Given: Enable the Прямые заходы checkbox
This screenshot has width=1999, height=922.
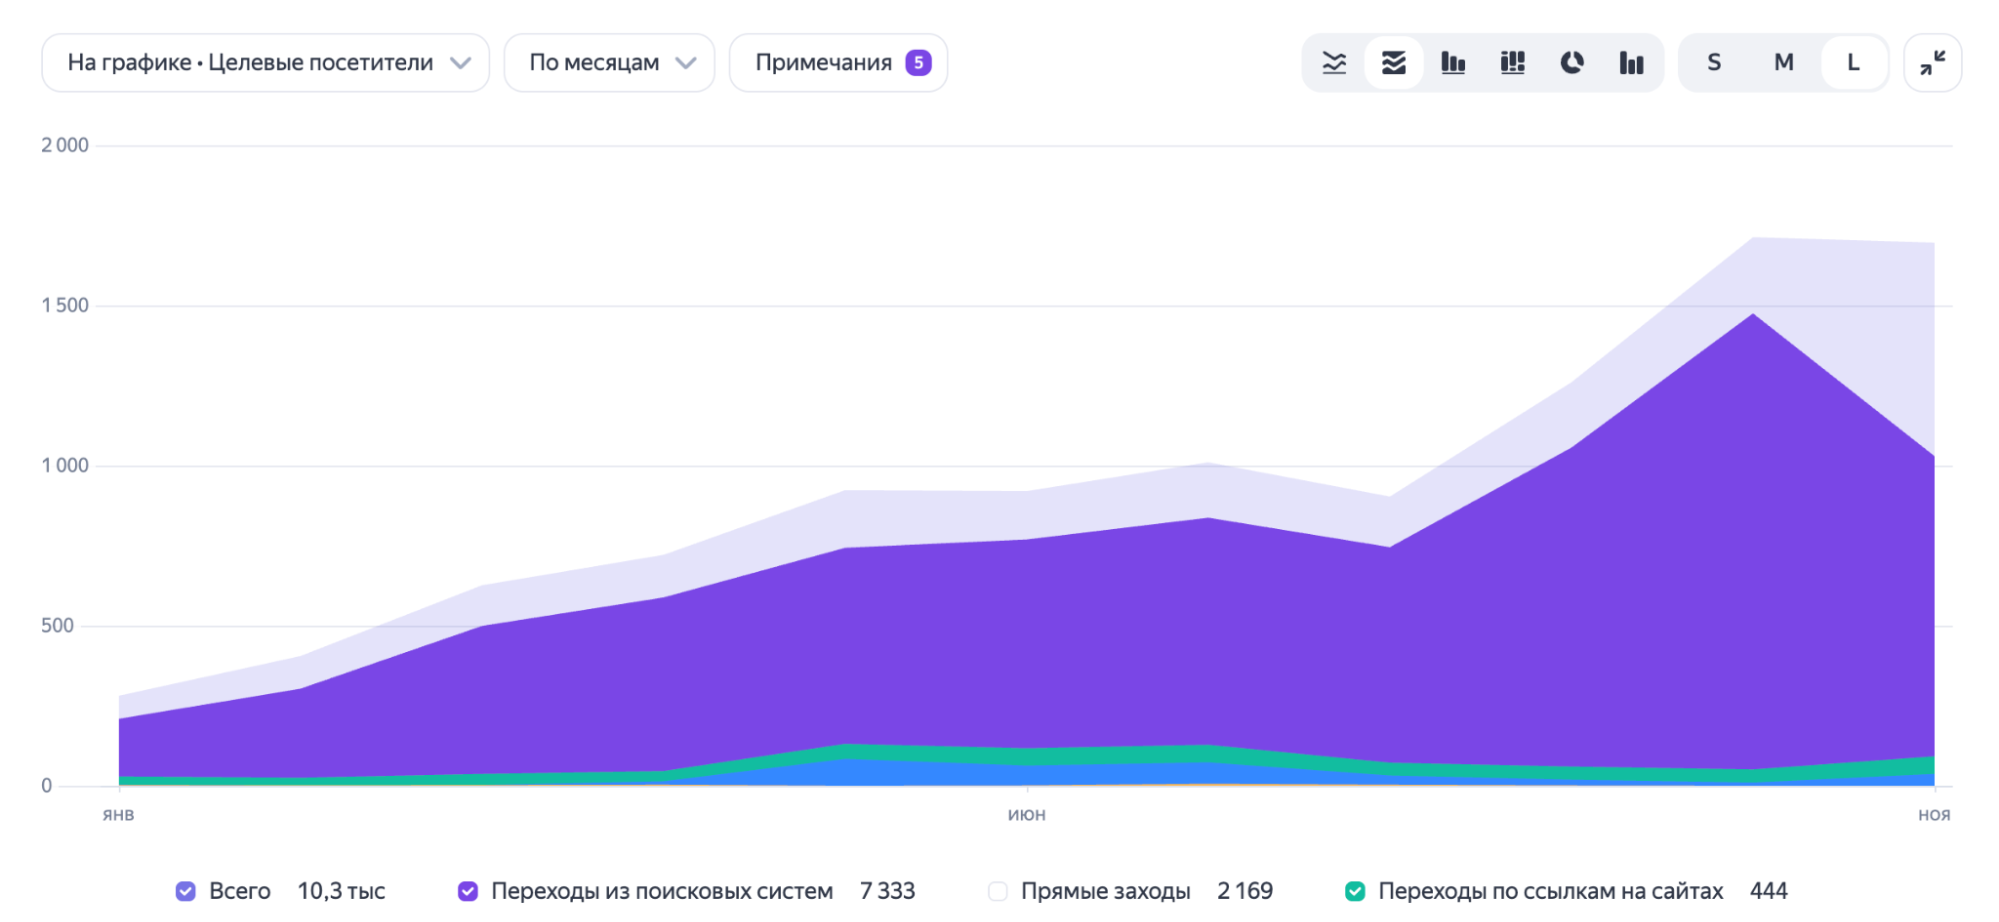Looking at the screenshot, I should tap(998, 891).
